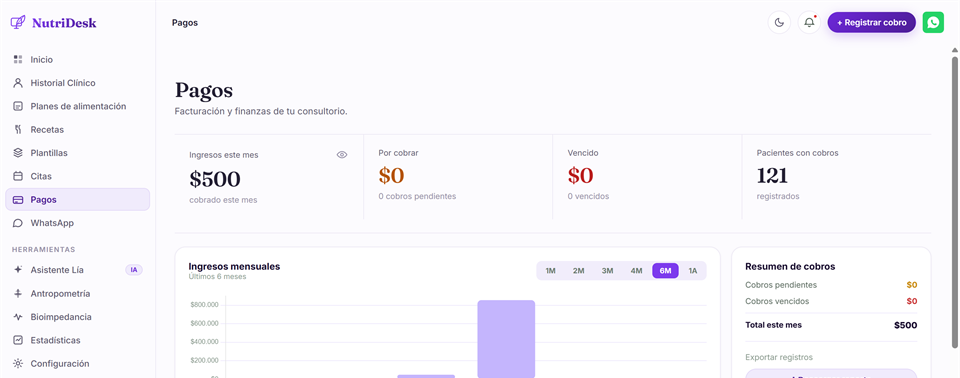This screenshot has width=960, height=378.
Task: Click the Historial Clínico person icon
Action: (18, 83)
